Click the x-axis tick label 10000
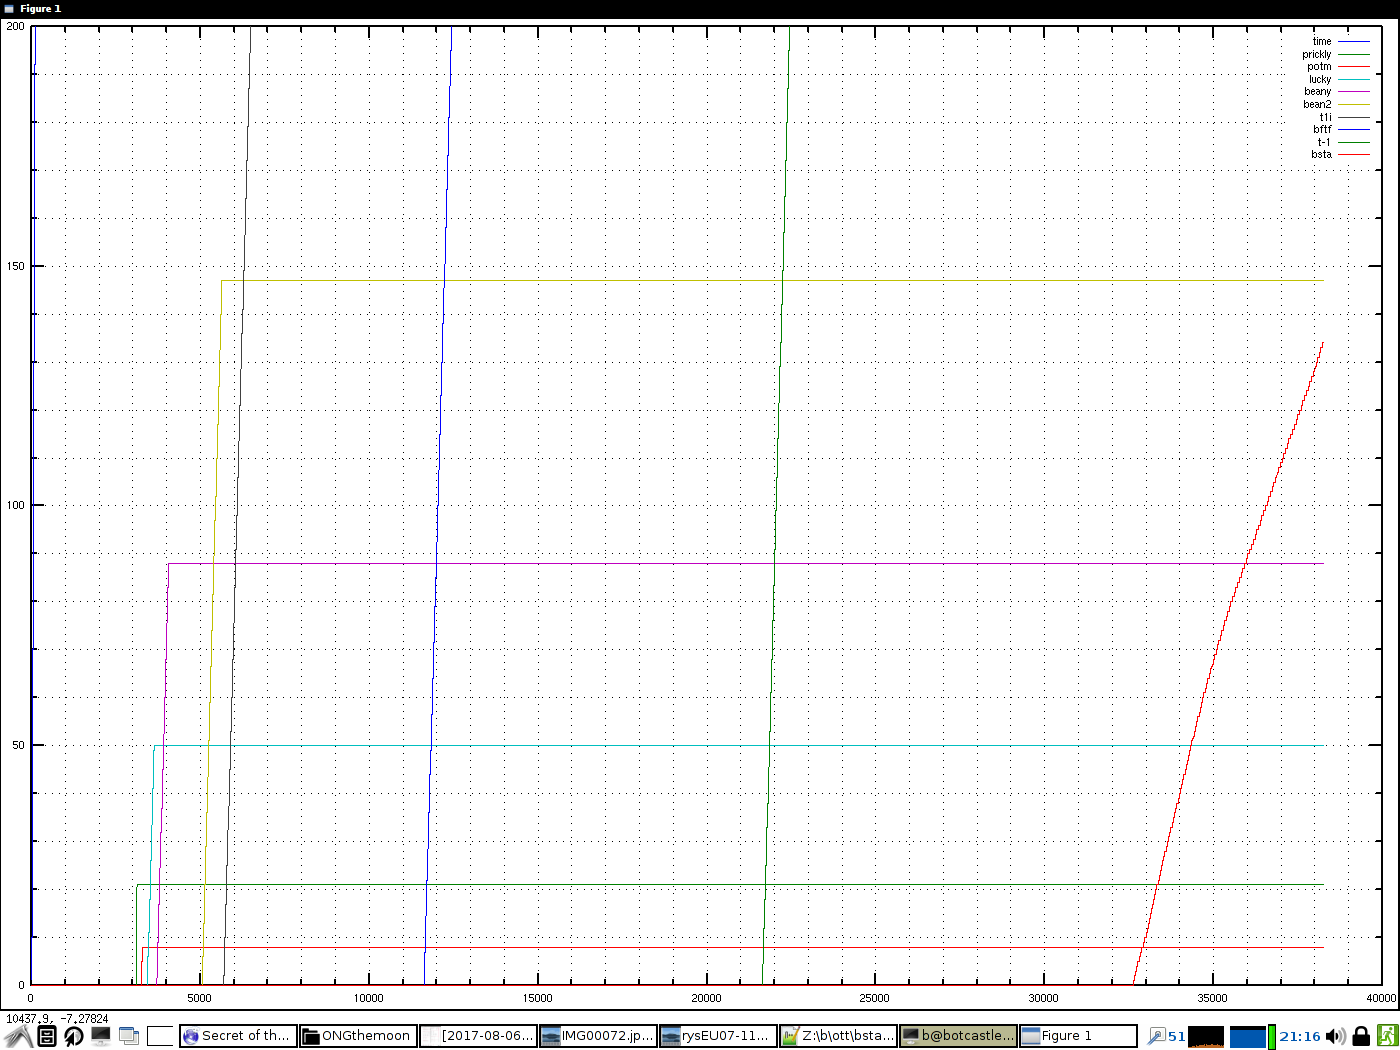 (x=368, y=998)
